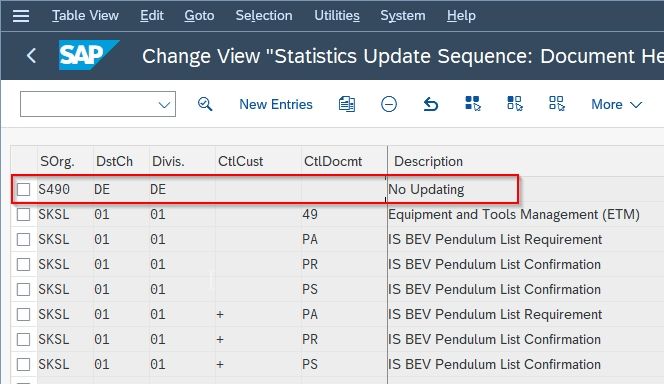Expand the command field dropdown arrow
Screen dimensions: 664x384
point(164,105)
